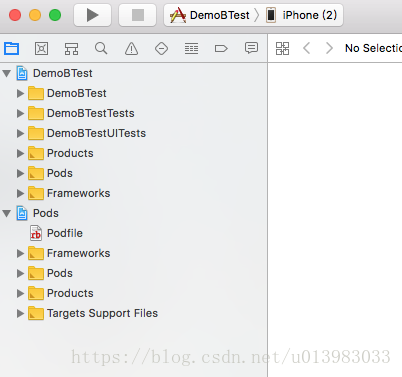Show the Report navigator
Screen dimensions: 402x377
coord(251,48)
